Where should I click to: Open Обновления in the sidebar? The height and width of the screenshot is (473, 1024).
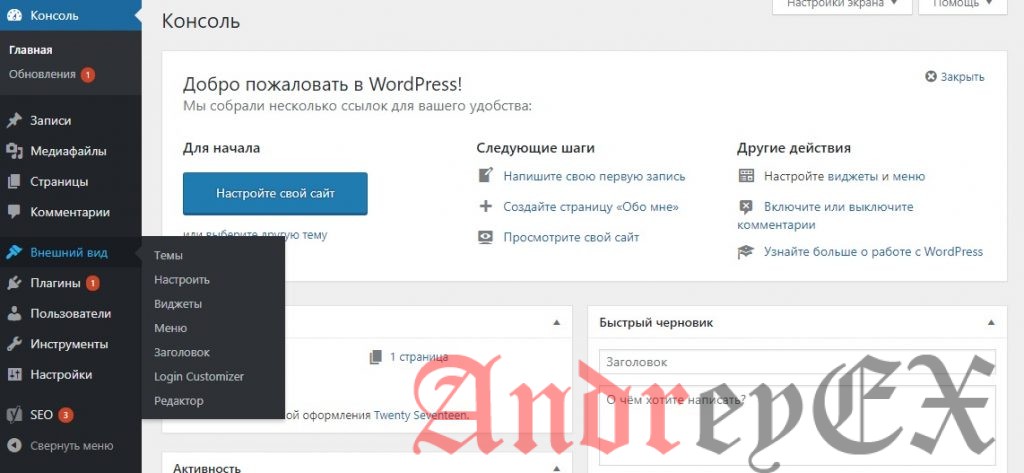pyautogui.click(x=42, y=74)
